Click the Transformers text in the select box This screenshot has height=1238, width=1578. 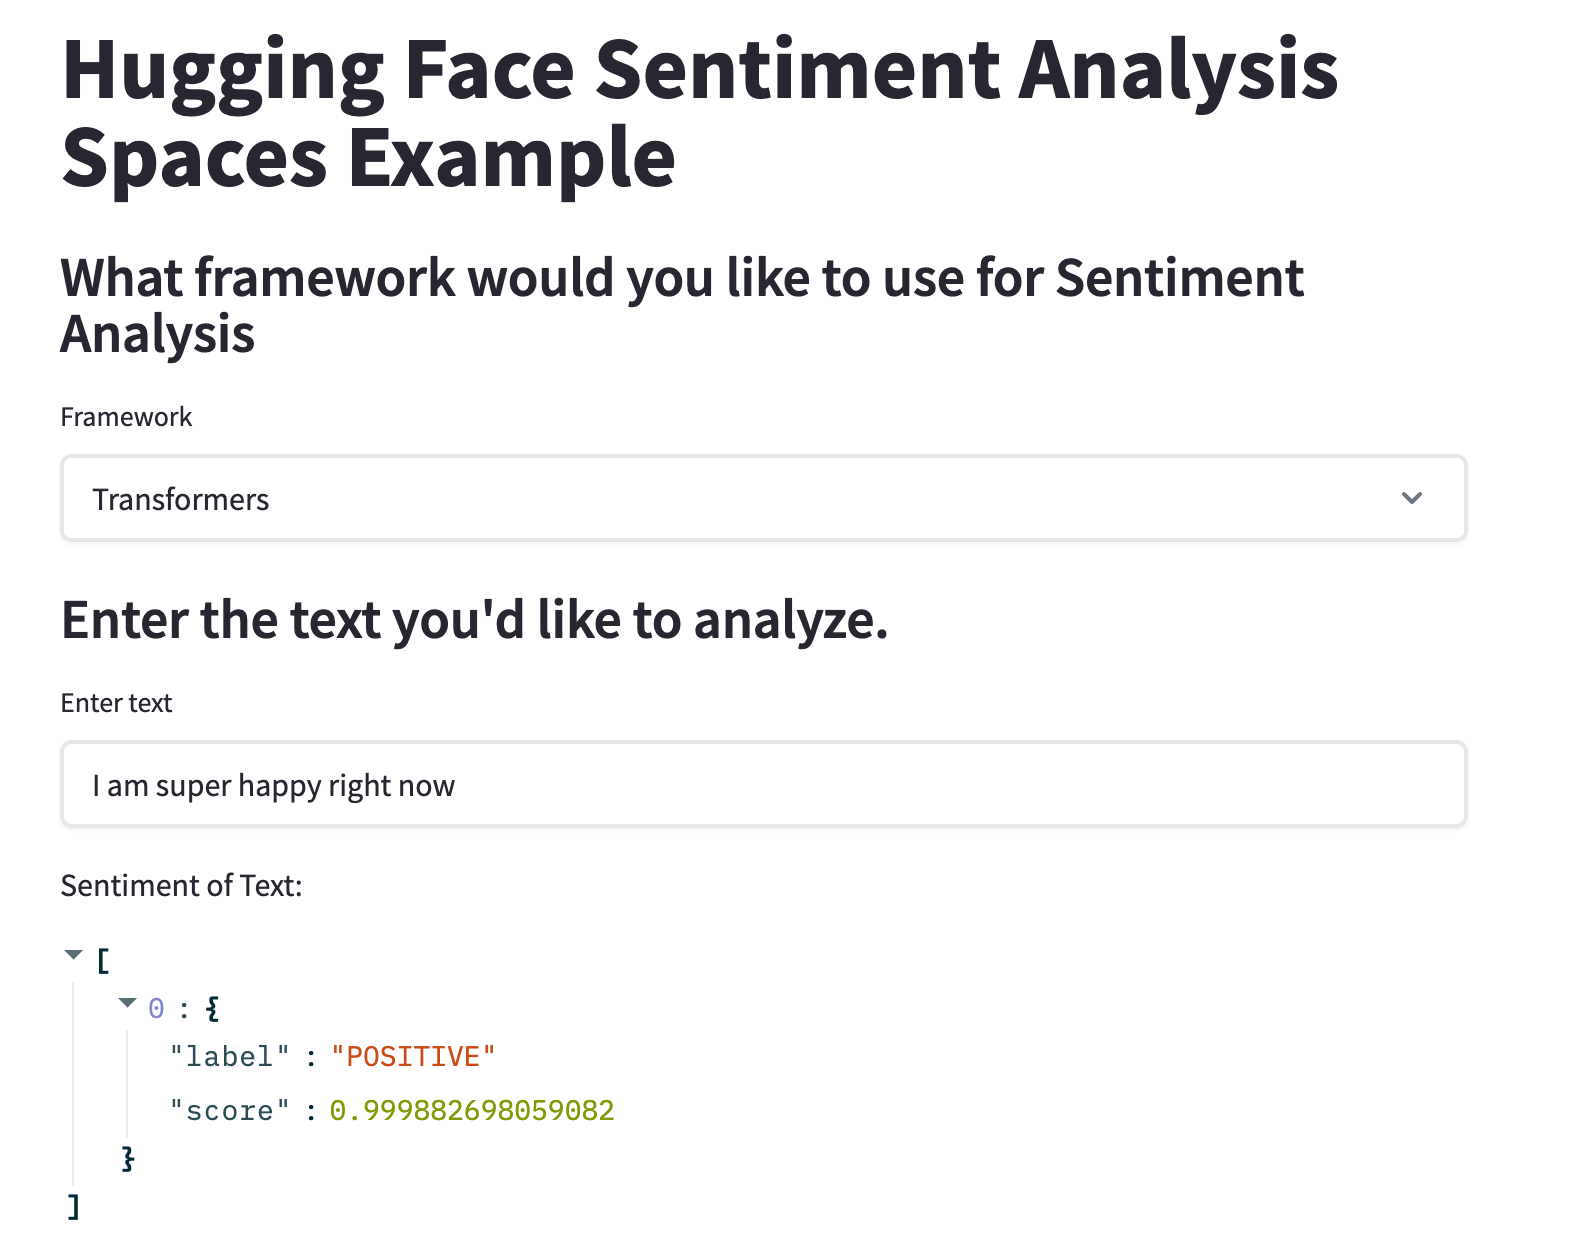(x=181, y=499)
